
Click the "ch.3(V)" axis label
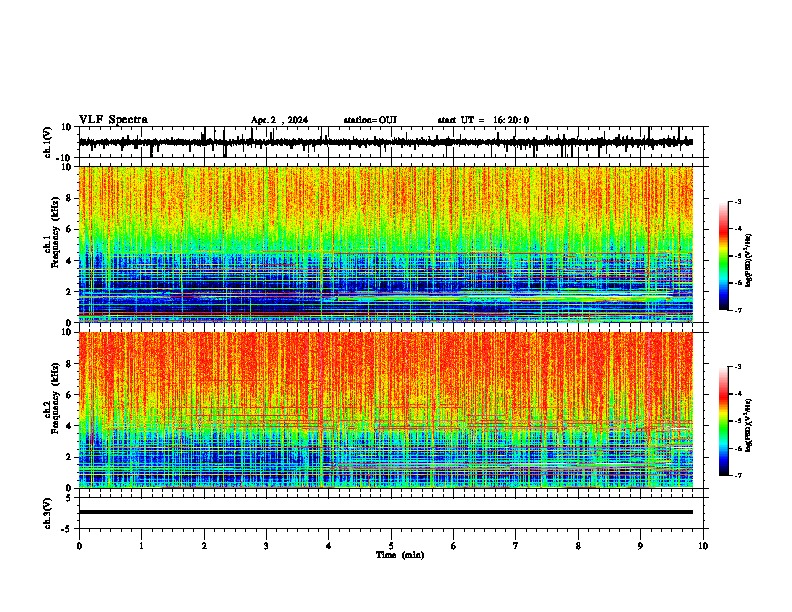coord(48,513)
